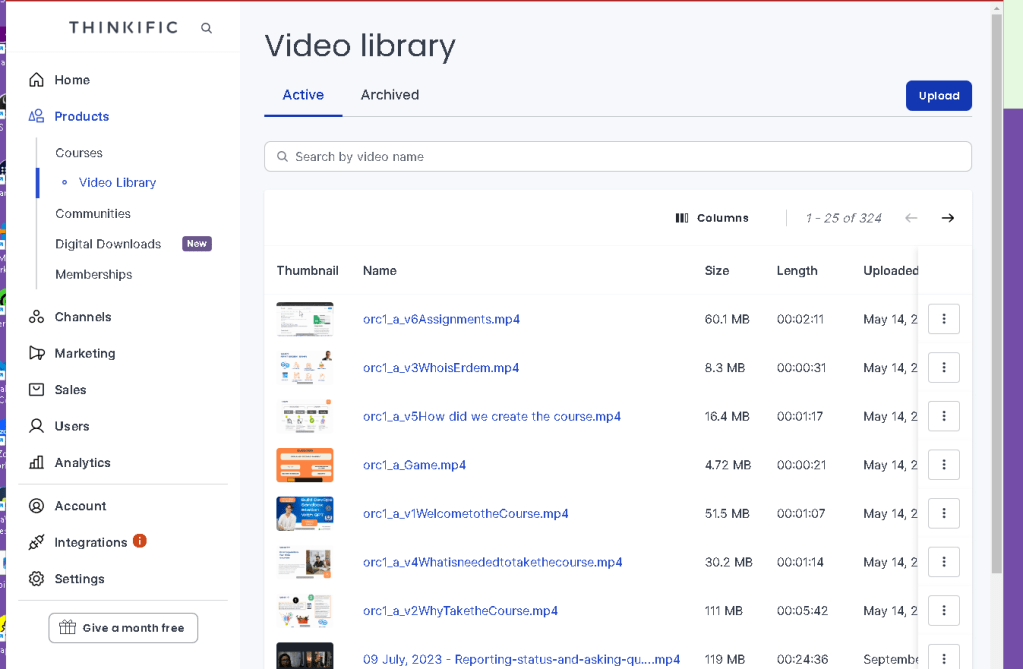Sort by Name column header
Image resolution: width=1023 pixels, height=669 pixels.
pos(380,271)
